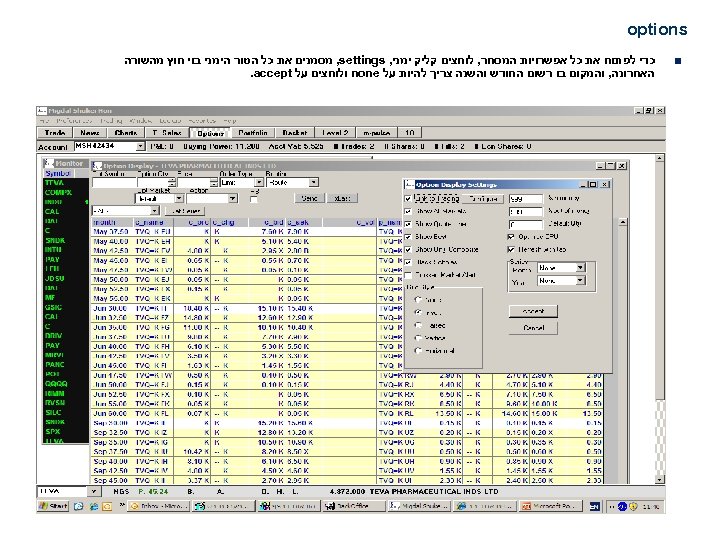Expand the TEVA symbol dropdown at bottom

point(94,491)
